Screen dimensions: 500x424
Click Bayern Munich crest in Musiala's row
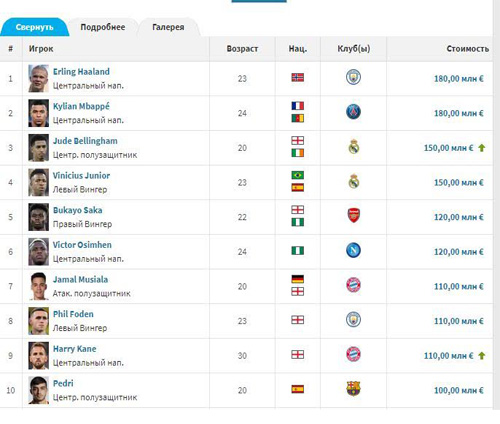pyautogui.click(x=353, y=285)
